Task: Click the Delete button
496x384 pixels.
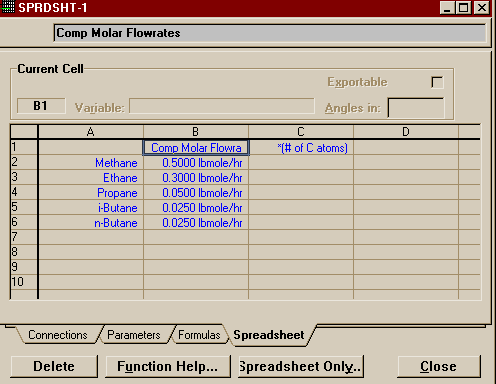Action: coord(54,366)
